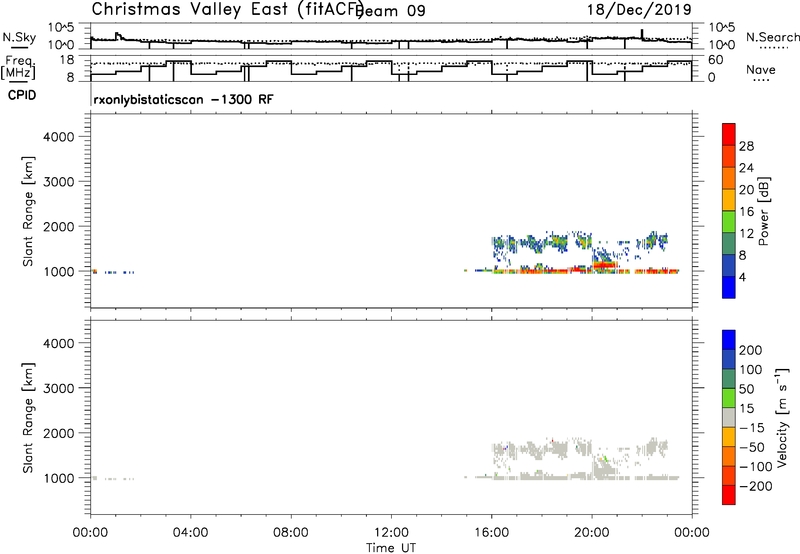Click the 'Christmas Valley East (fitACF)' title
The width and height of the screenshot is (800, 554).
[228, 9]
